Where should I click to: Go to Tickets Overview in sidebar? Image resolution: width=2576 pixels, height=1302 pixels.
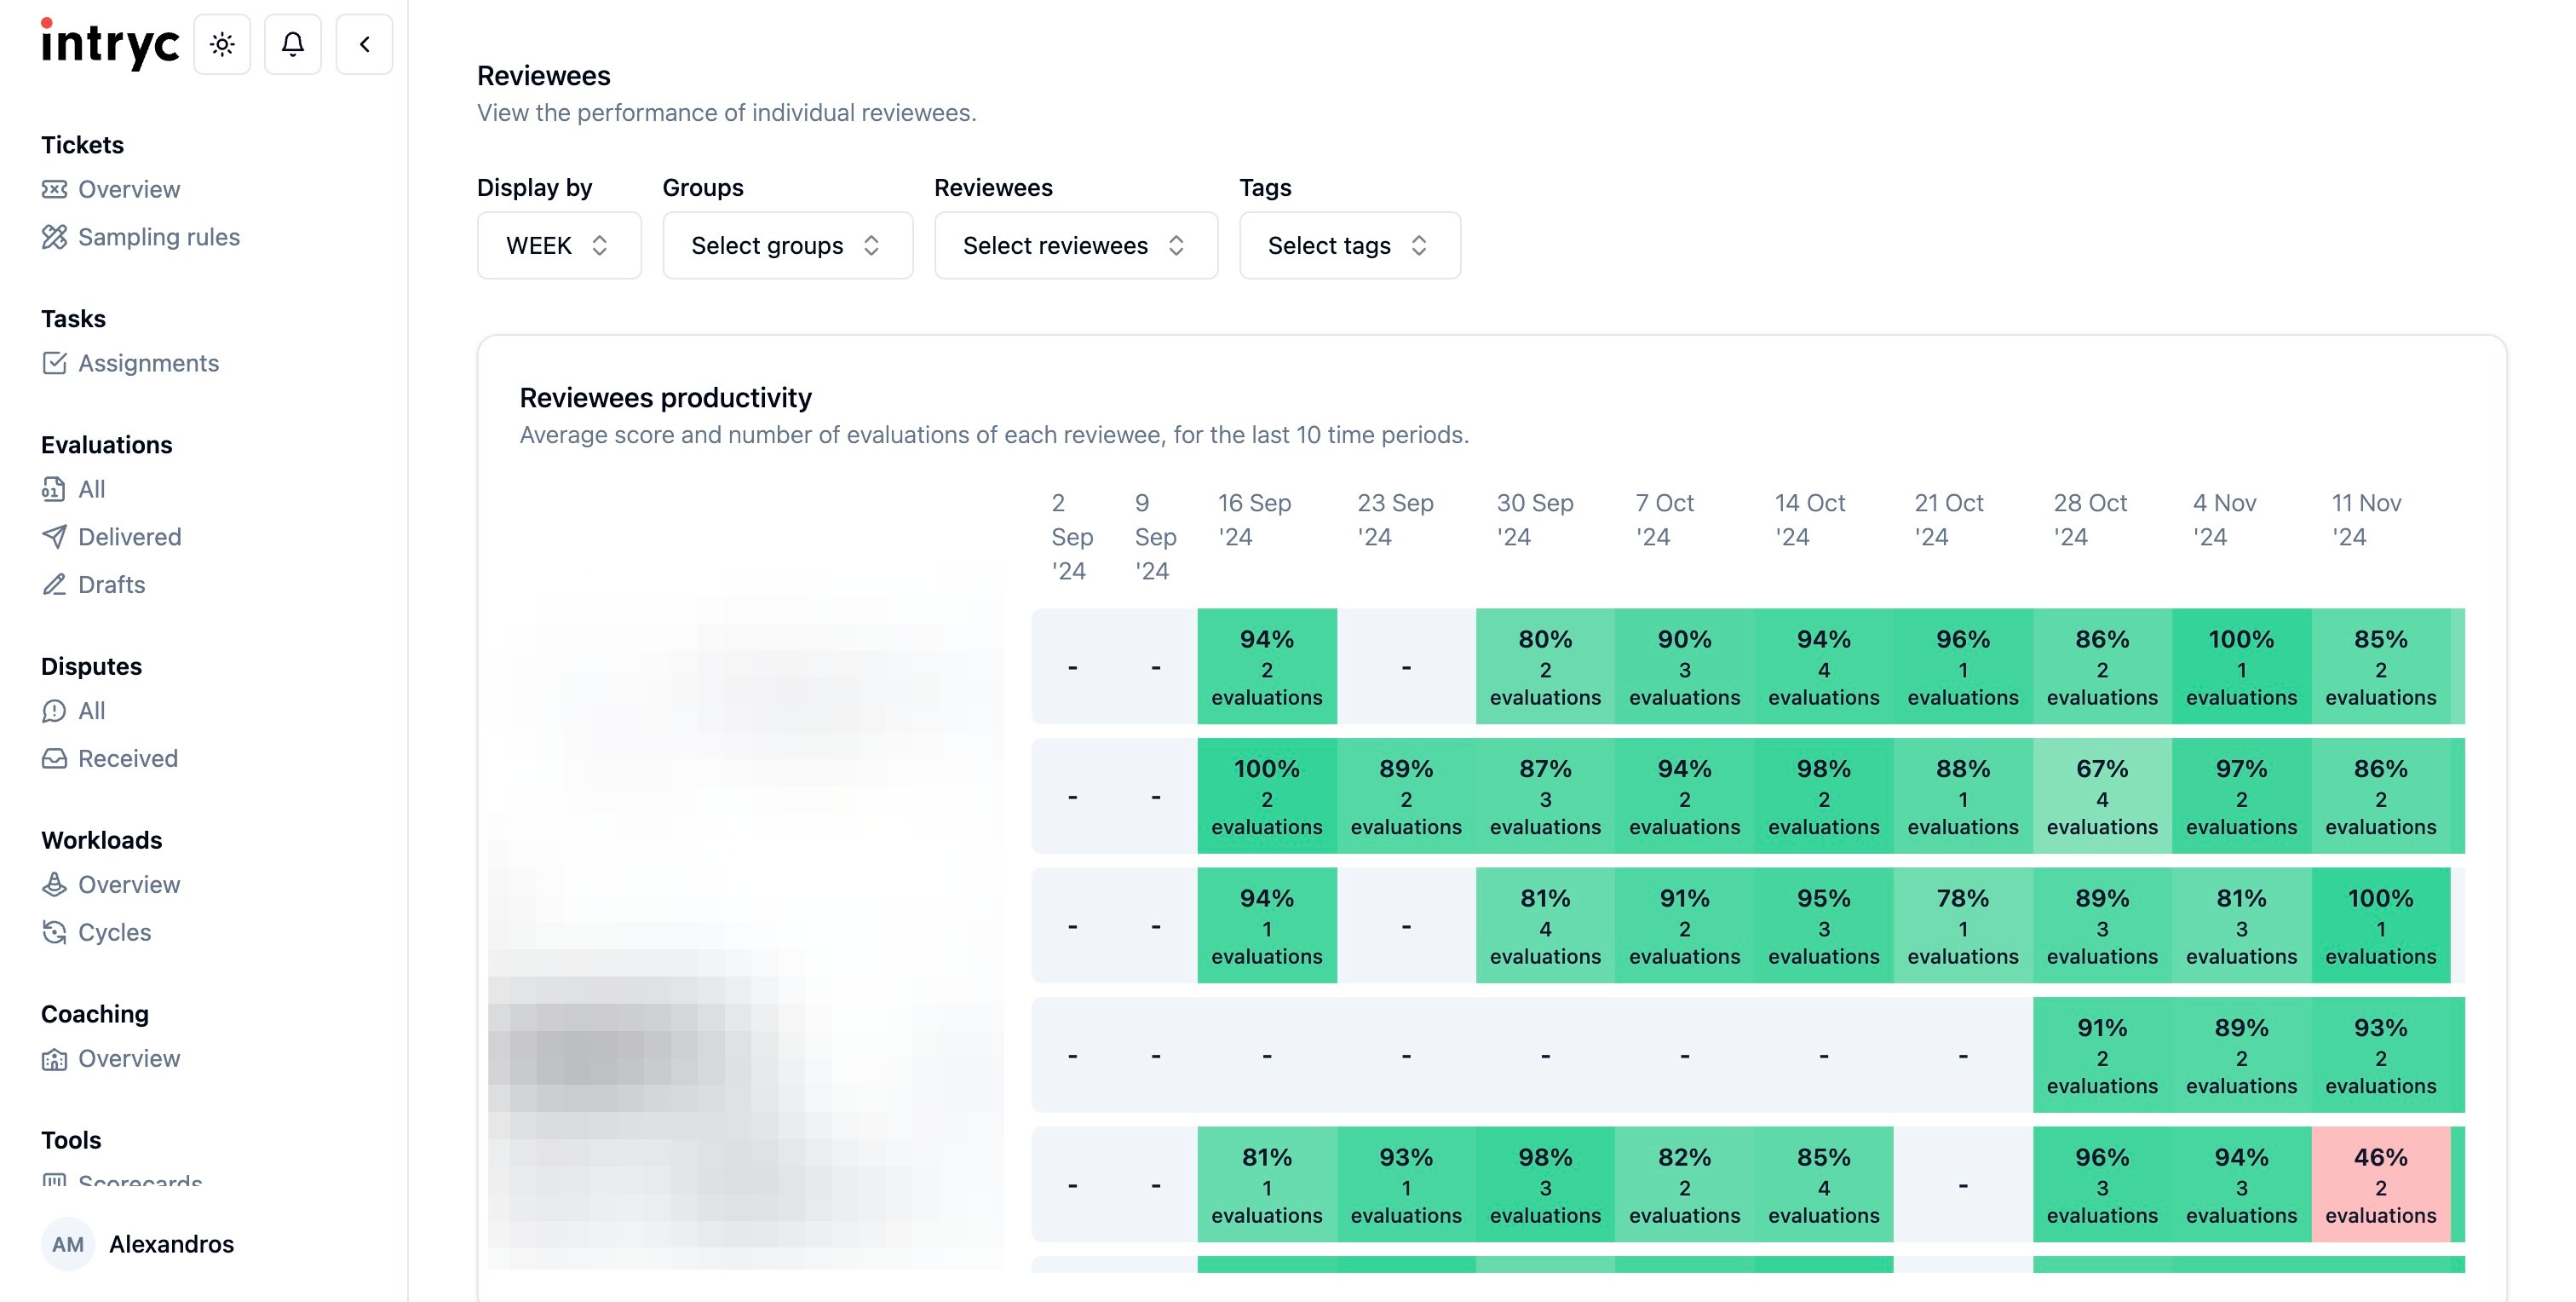pos(129,190)
